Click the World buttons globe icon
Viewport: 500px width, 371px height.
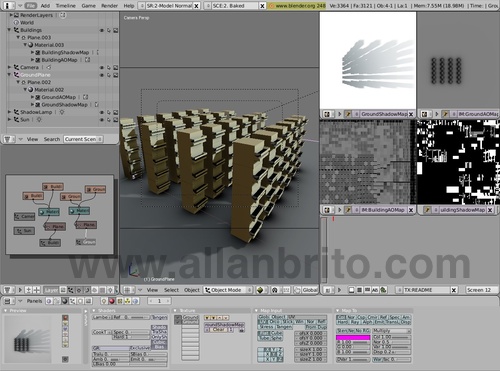[x=135, y=301]
